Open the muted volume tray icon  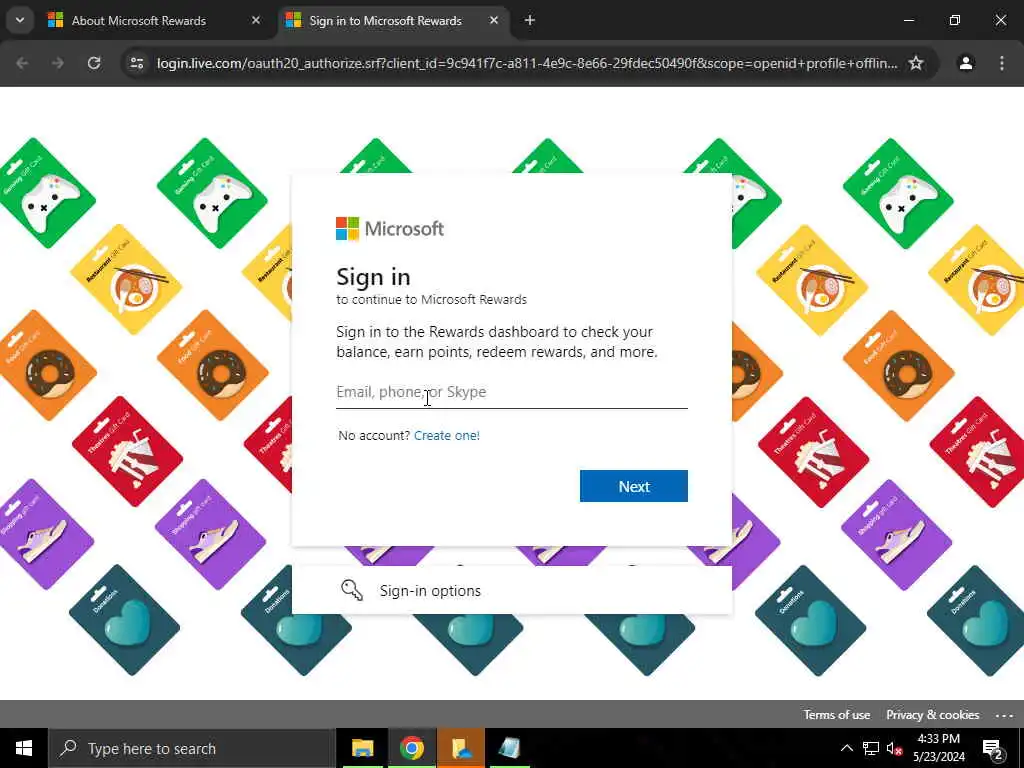point(894,749)
